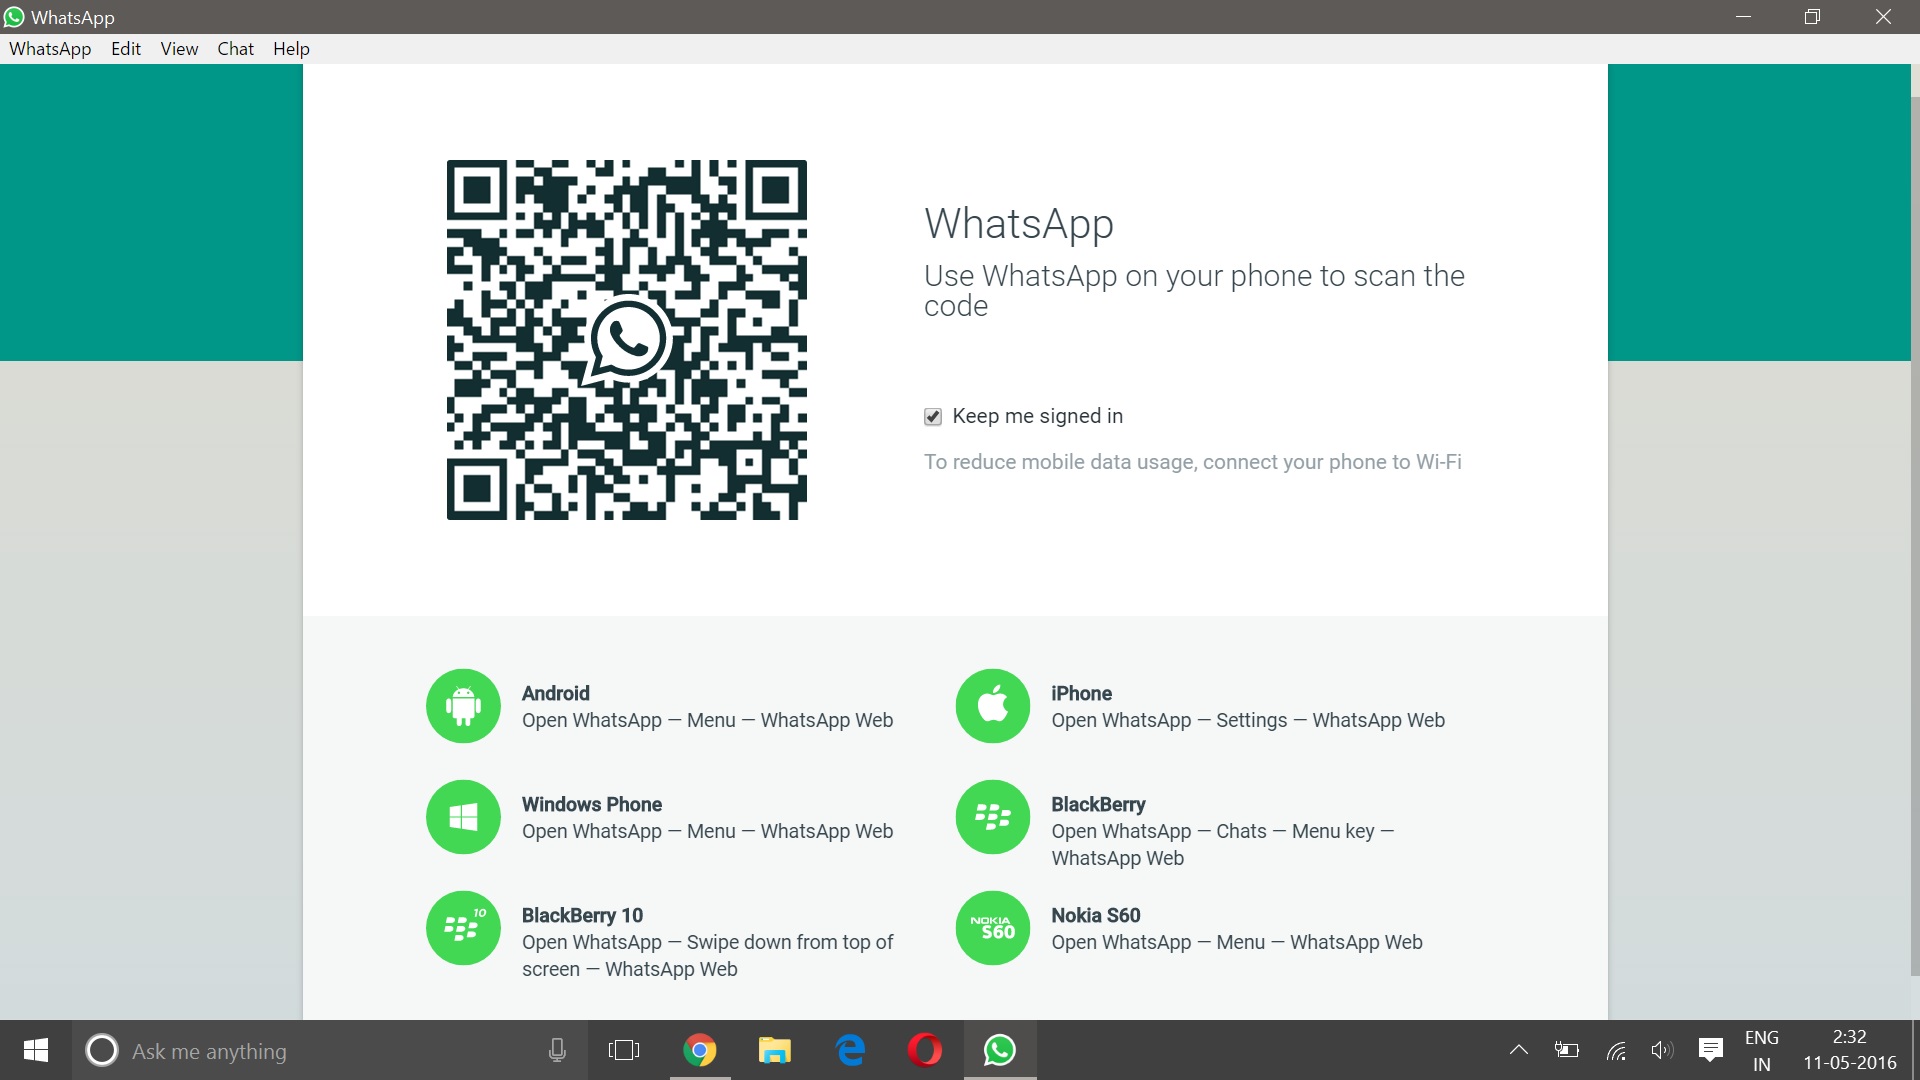Click the Ask me anything search field

coord(330,1050)
